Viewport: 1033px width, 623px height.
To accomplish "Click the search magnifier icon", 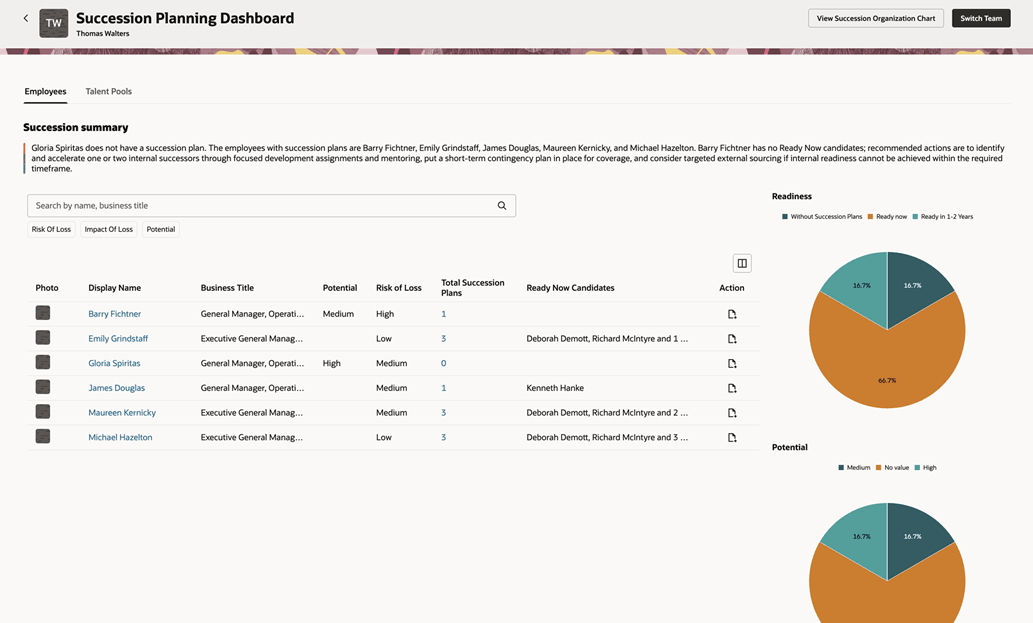I will [x=501, y=205].
